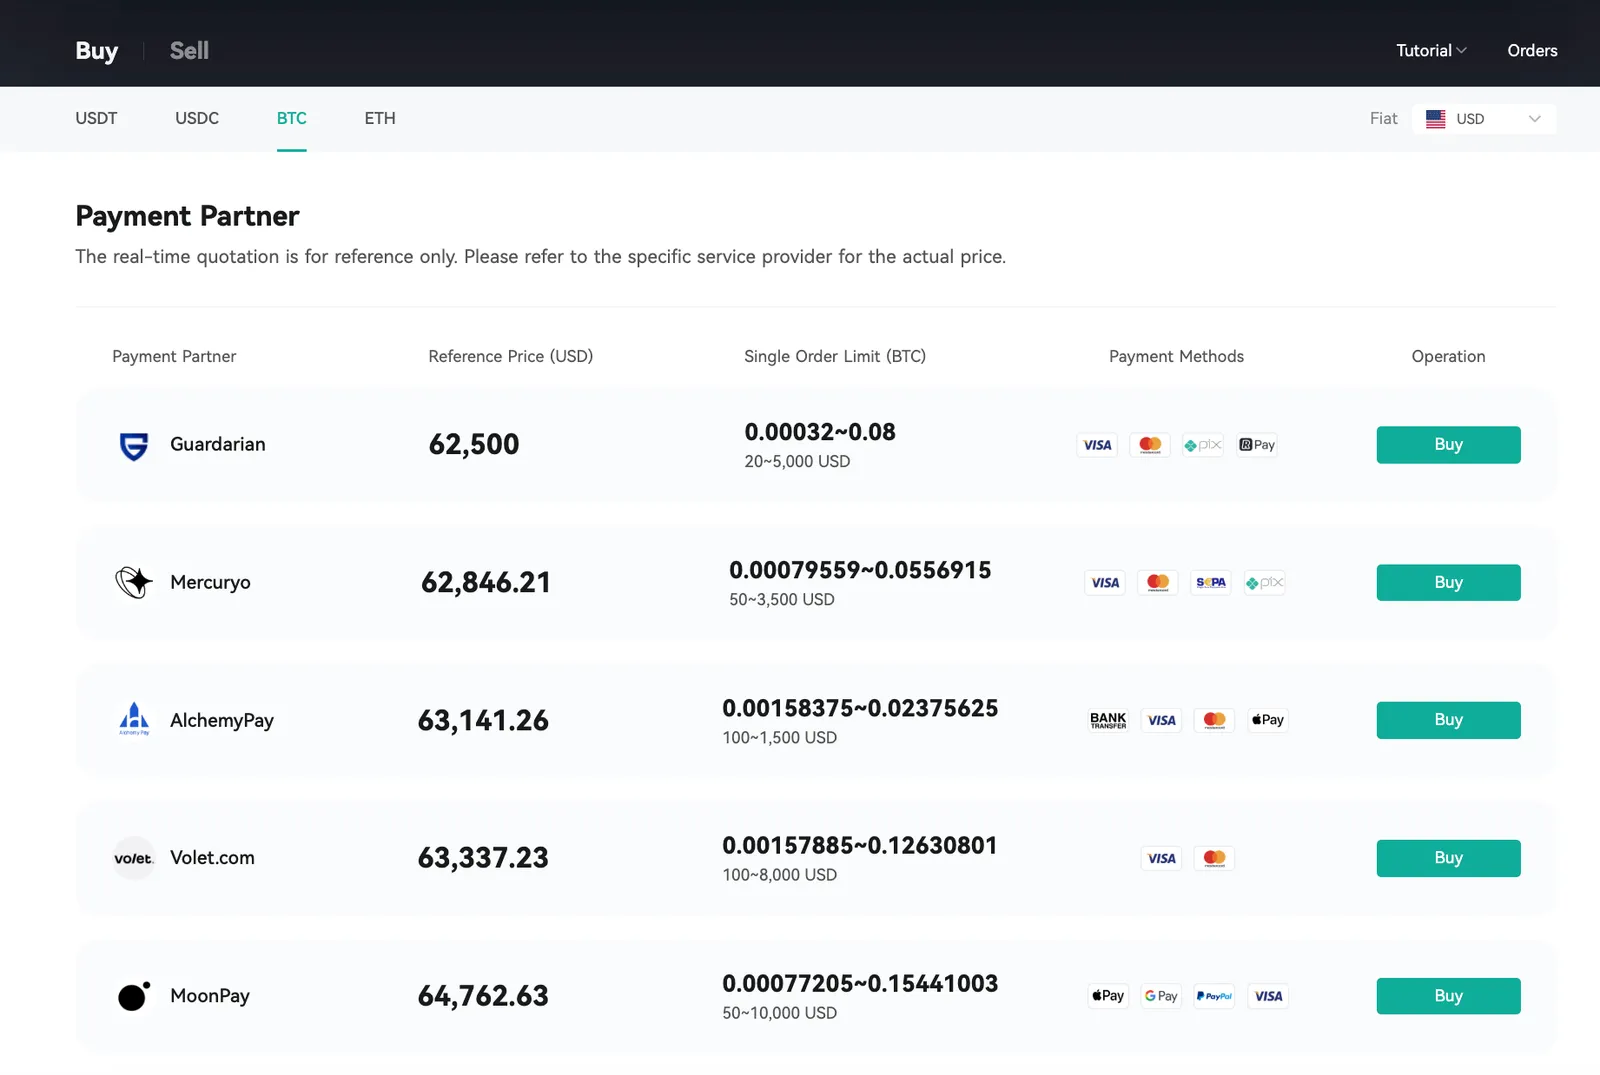Buy BTC through Volet.com
This screenshot has height=1075, width=1600.
1448,858
